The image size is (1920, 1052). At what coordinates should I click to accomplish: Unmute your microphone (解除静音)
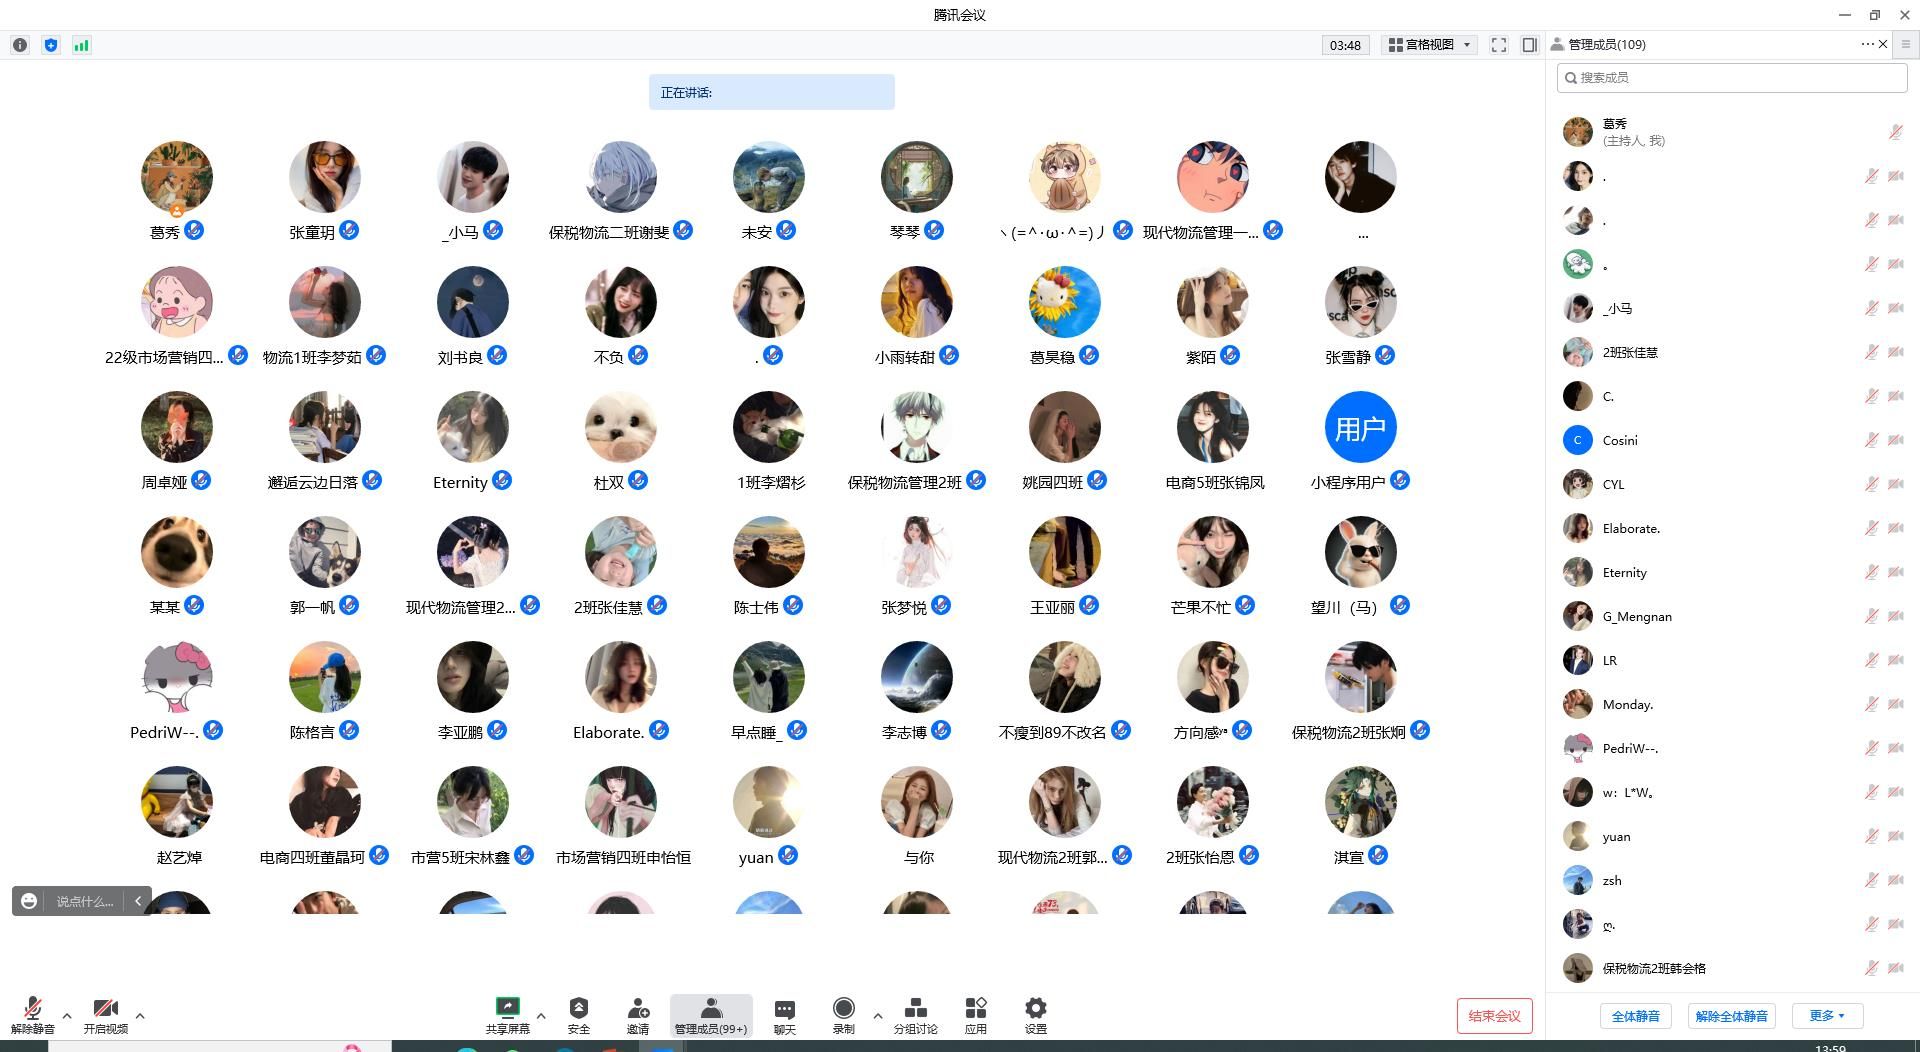pos(32,1010)
